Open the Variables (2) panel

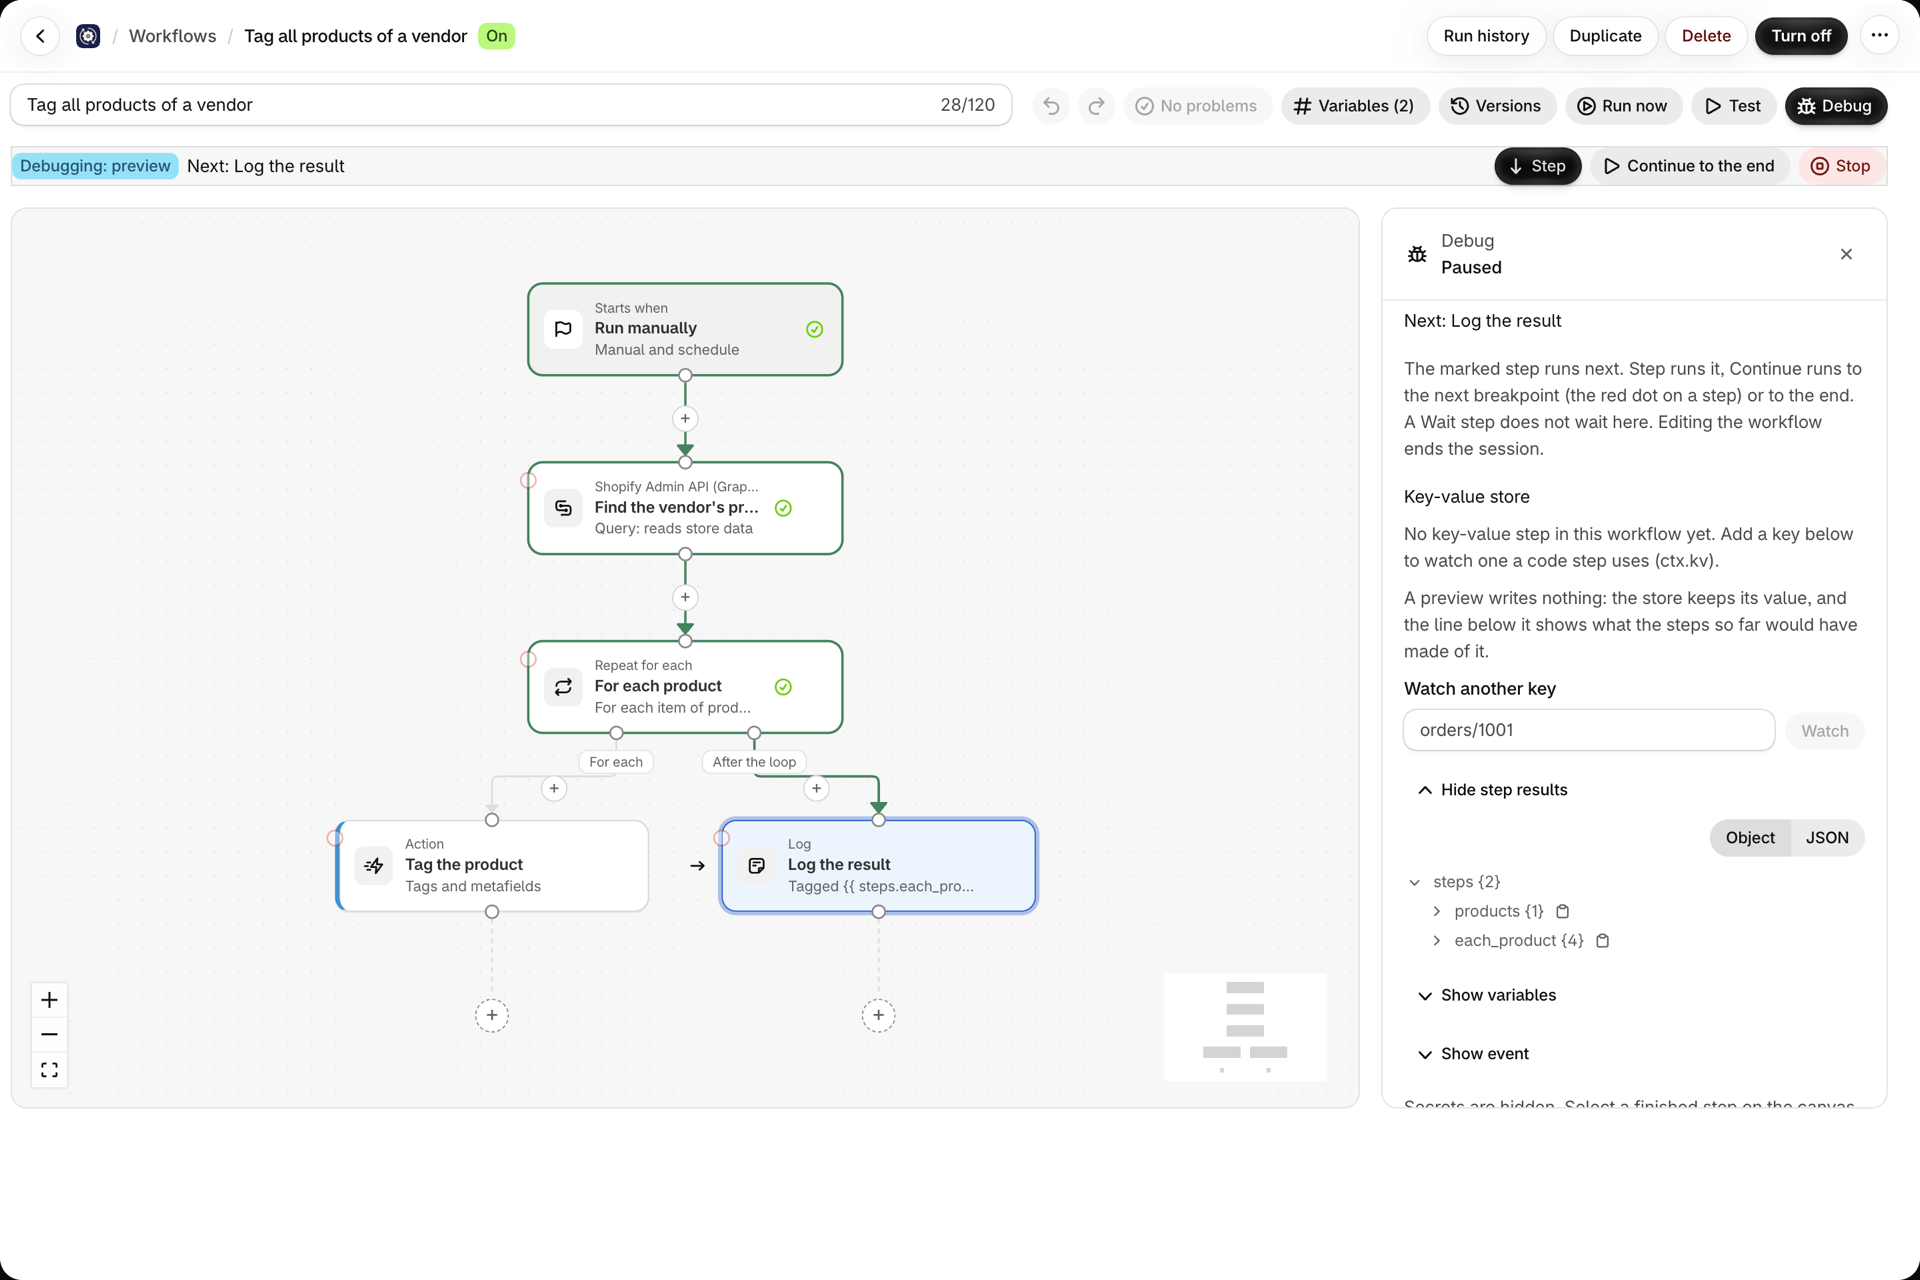tap(1354, 106)
